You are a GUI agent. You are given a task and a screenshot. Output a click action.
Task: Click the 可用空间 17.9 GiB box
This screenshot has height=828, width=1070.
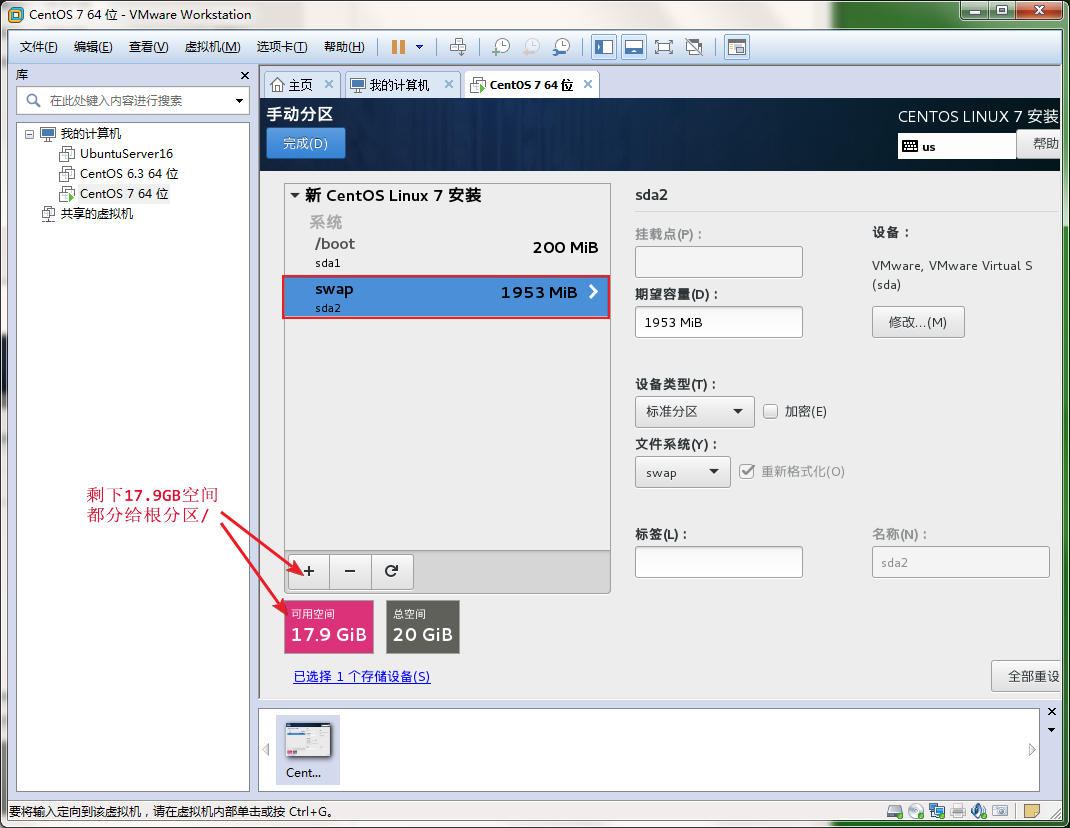(x=329, y=627)
